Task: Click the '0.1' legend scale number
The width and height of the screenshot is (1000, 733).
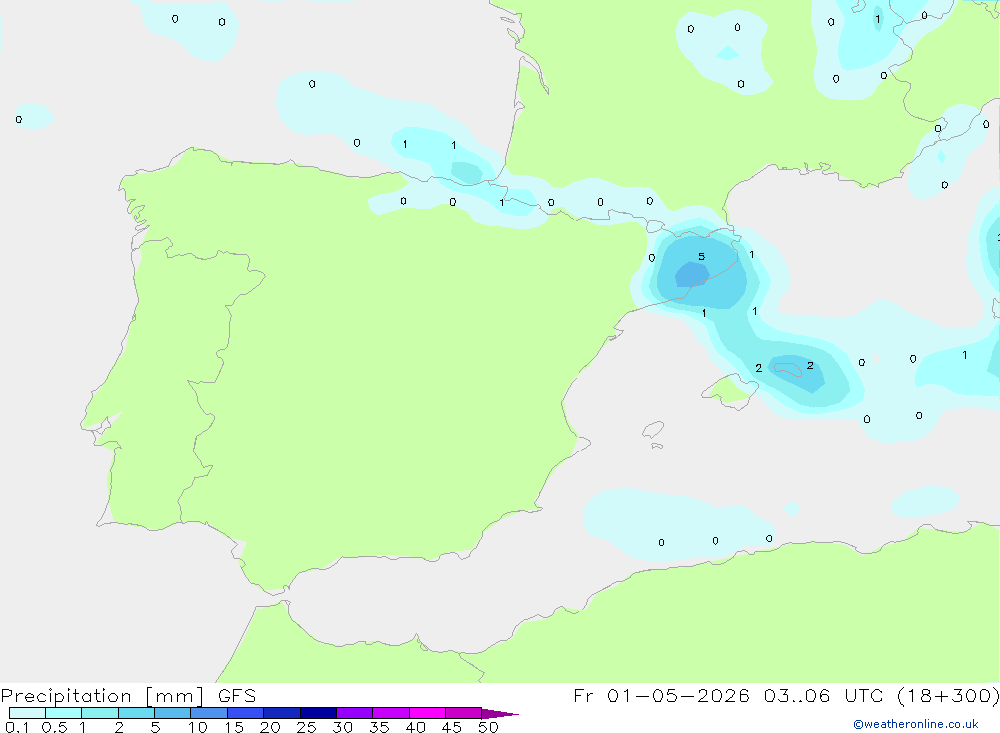Action: click(x=17, y=727)
